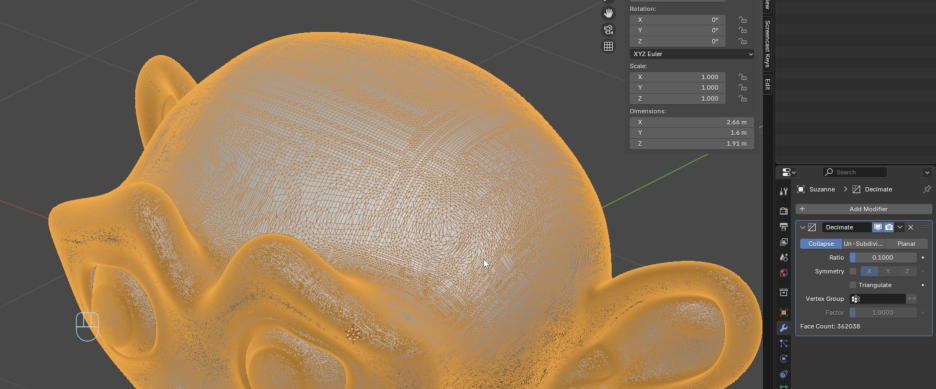Click the Scale X value field
Viewport: 936px width, 389px height.
[x=678, y=77]
